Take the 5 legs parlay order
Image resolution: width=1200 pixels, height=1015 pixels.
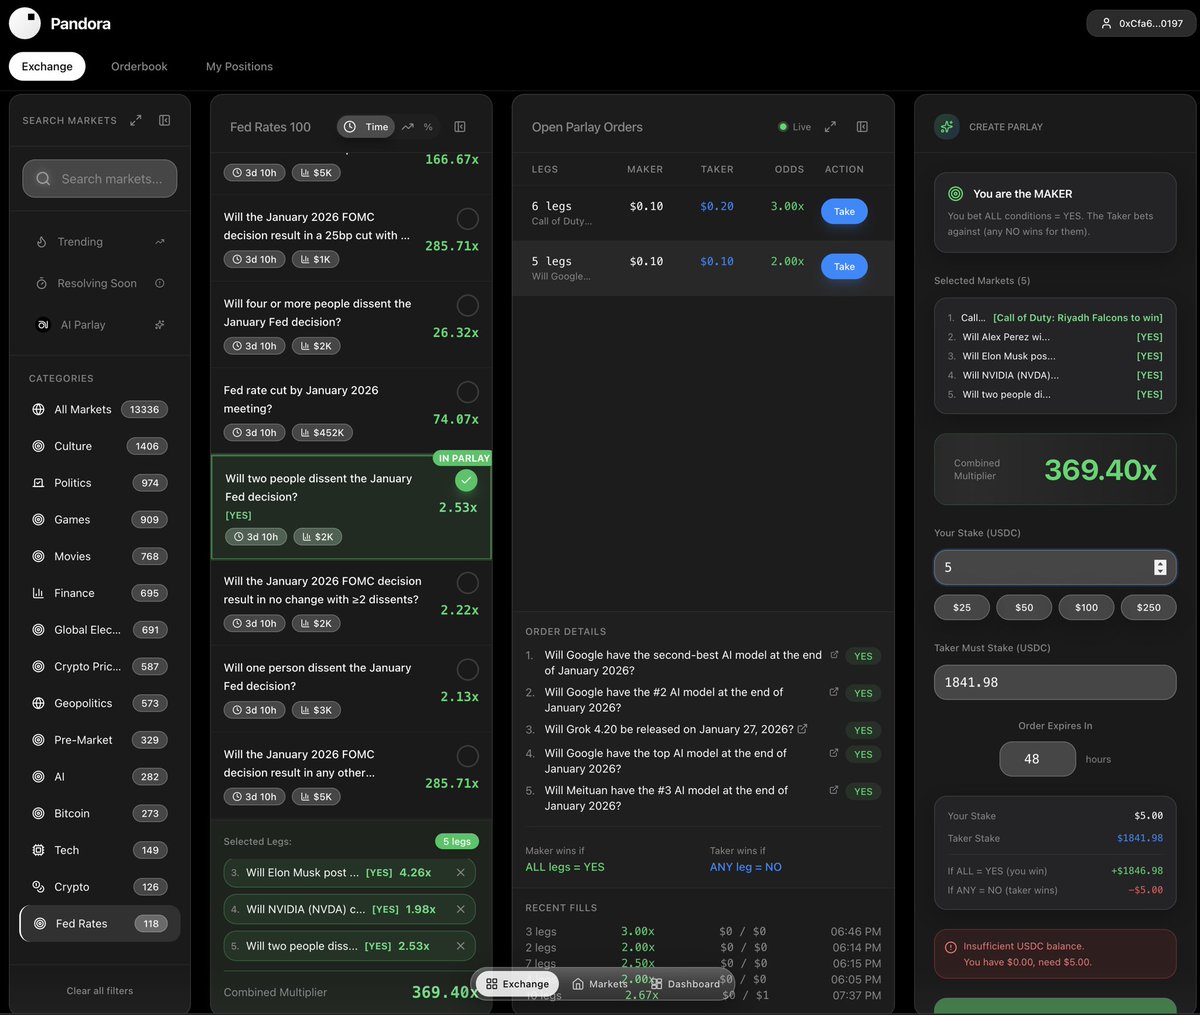(x=844, y=267)
